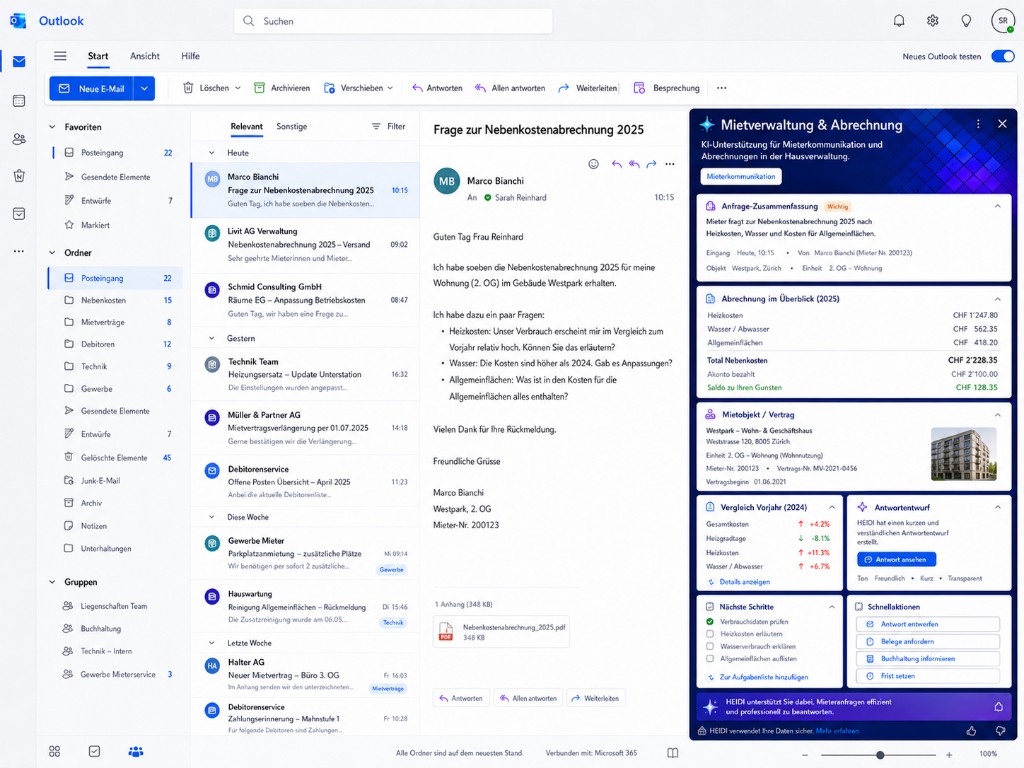Click the zoom out minus button
Screen dimensions: 1024x768
805,754
